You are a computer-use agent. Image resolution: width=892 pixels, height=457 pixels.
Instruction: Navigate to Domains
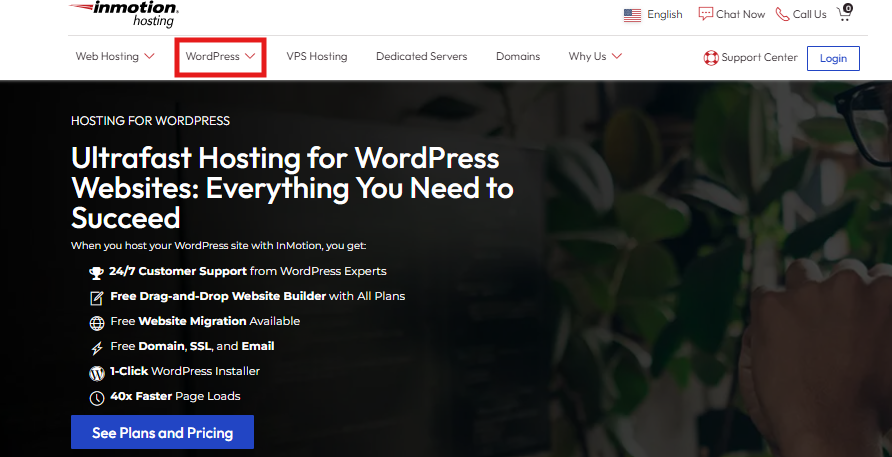(518, 56)
